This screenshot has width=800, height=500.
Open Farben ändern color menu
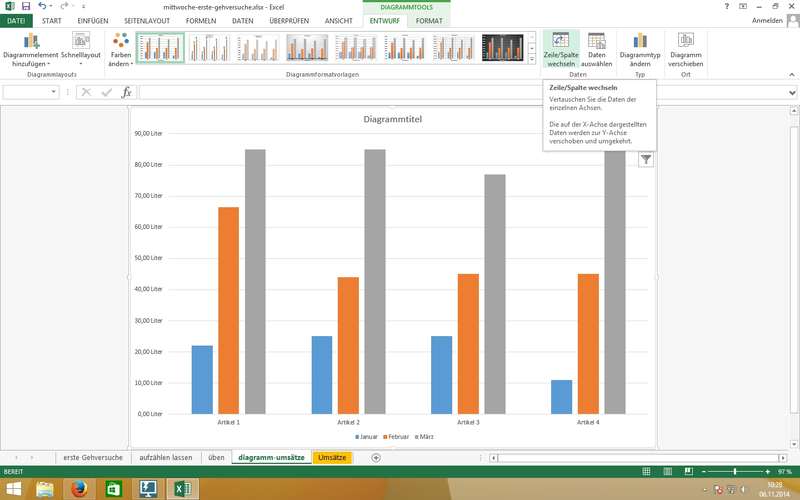tap(120, 48)
